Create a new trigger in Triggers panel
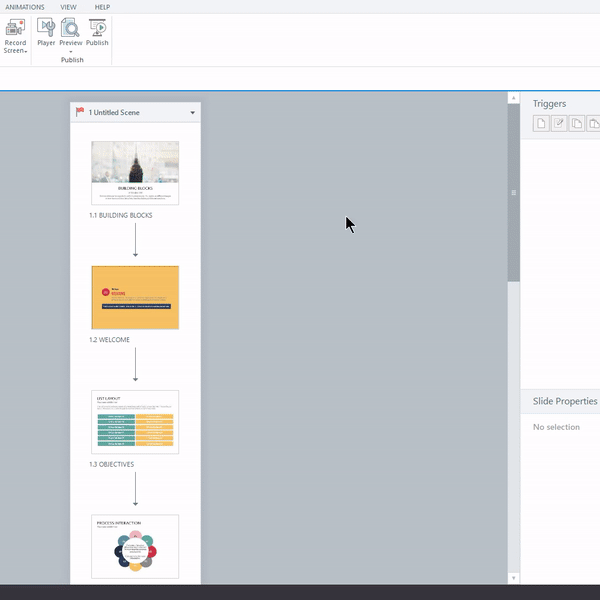 541,123
